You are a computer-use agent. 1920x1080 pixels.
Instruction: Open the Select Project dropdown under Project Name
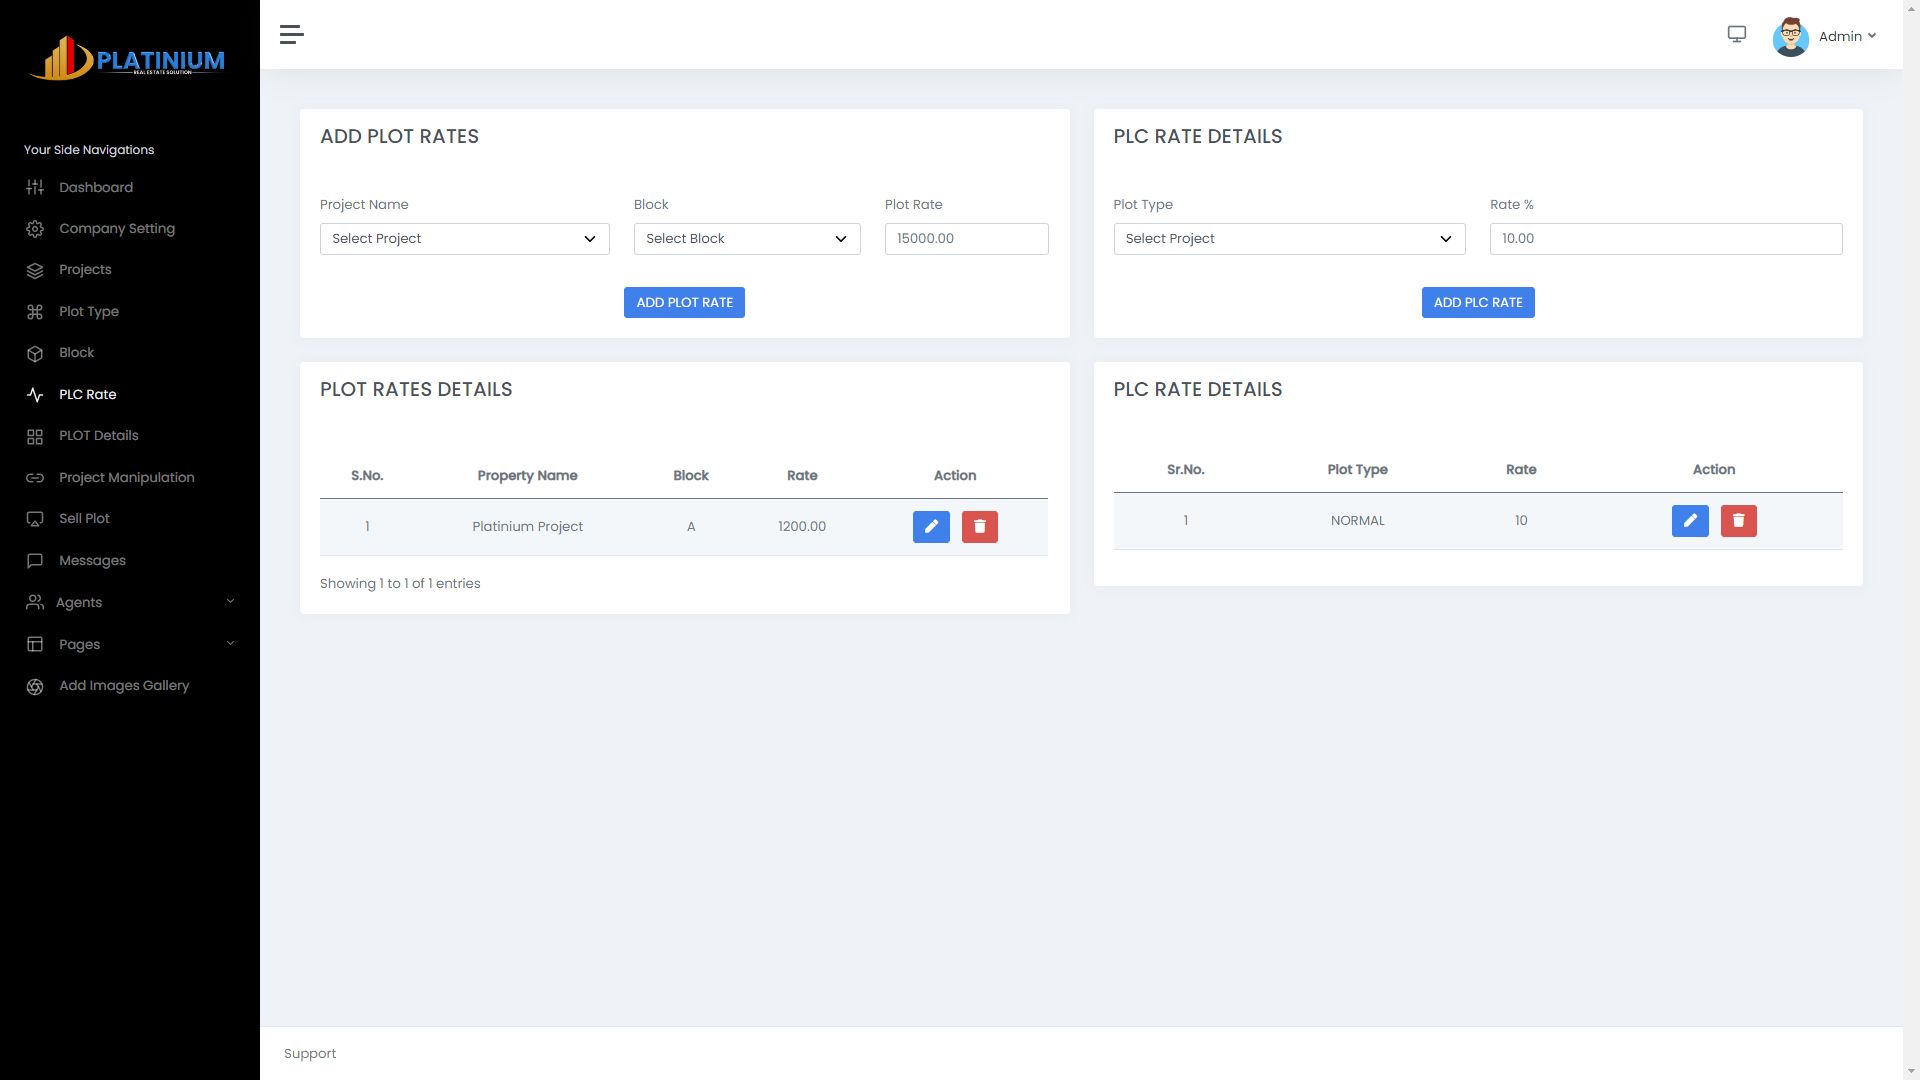click(x=464, y=238)
